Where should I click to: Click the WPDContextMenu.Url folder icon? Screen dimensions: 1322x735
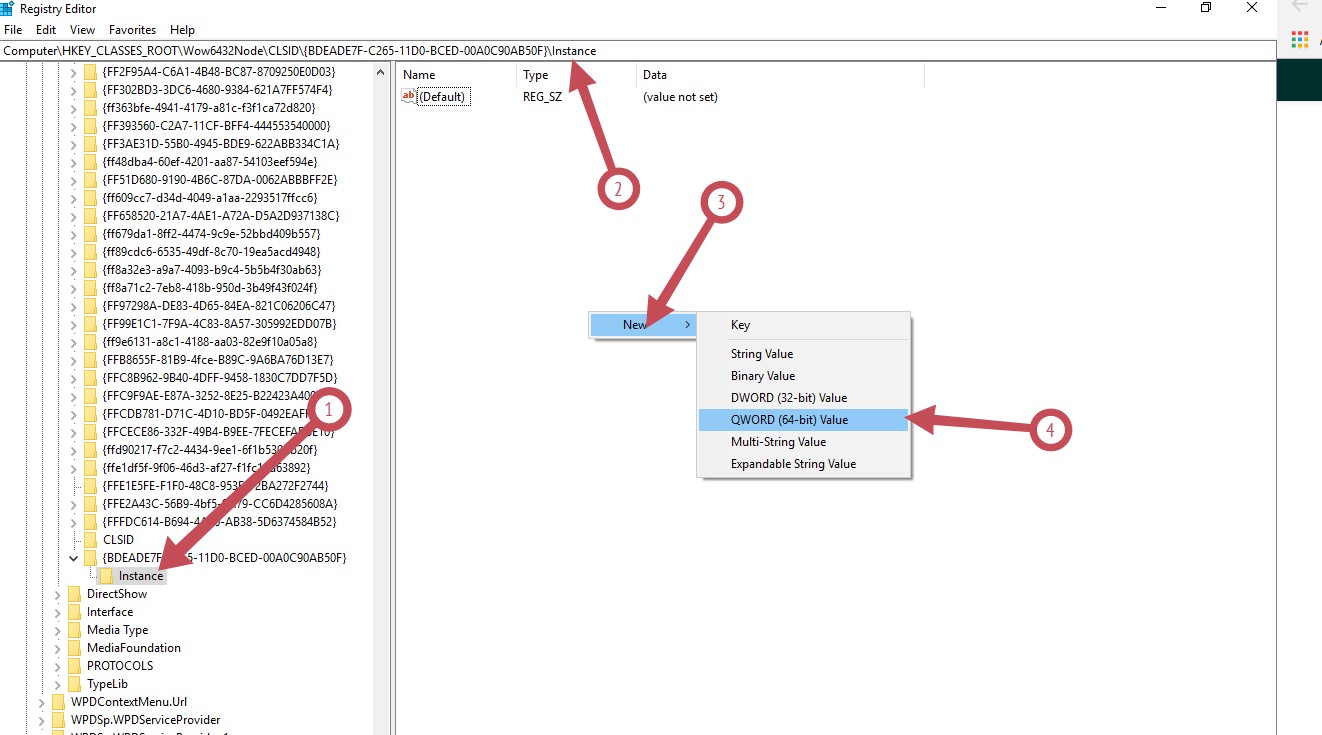click(58, 702)
